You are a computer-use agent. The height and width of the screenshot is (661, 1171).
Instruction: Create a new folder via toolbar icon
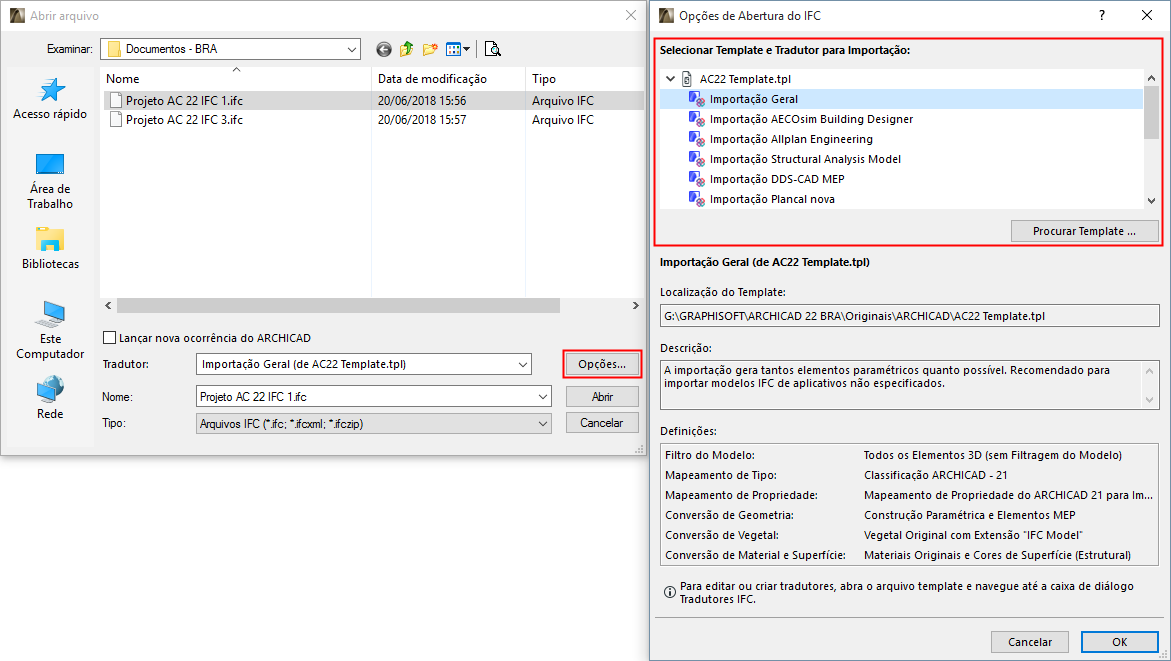pos(430,49)
